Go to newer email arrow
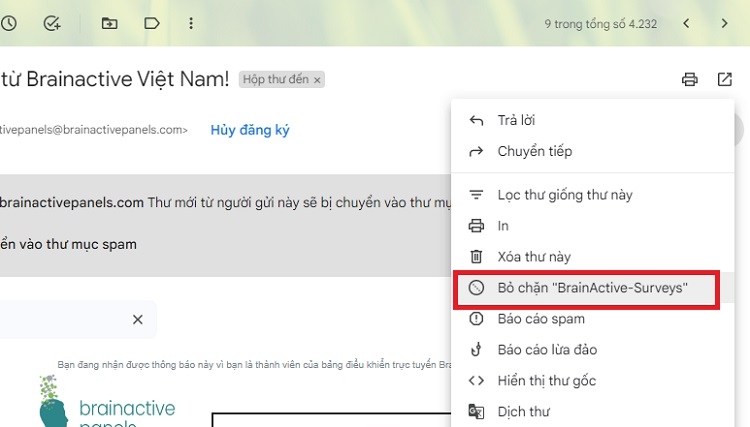 [686, 23]
